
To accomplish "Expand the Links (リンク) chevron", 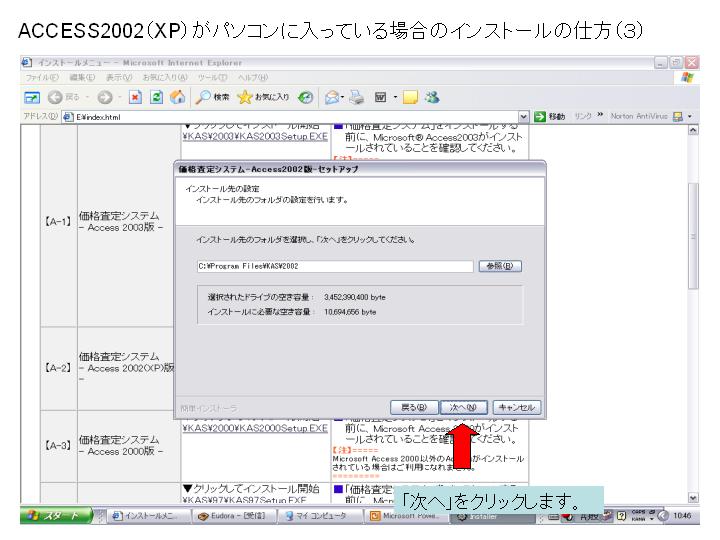I will click(600, 114).
